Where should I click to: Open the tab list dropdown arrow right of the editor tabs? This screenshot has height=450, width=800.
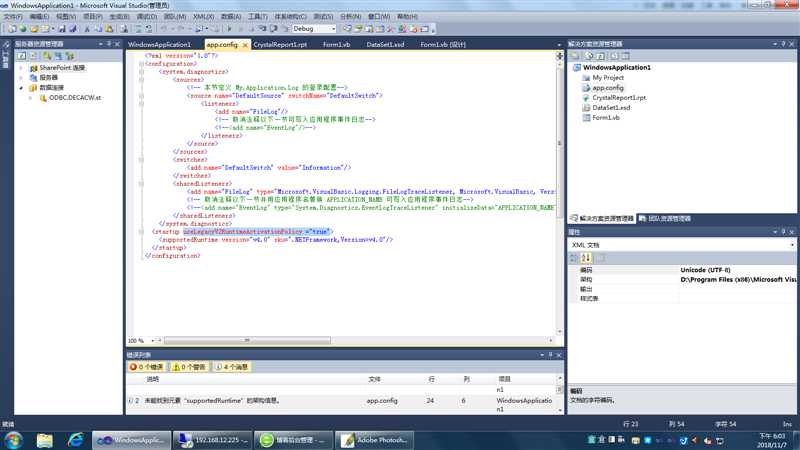tap(559, 45)
